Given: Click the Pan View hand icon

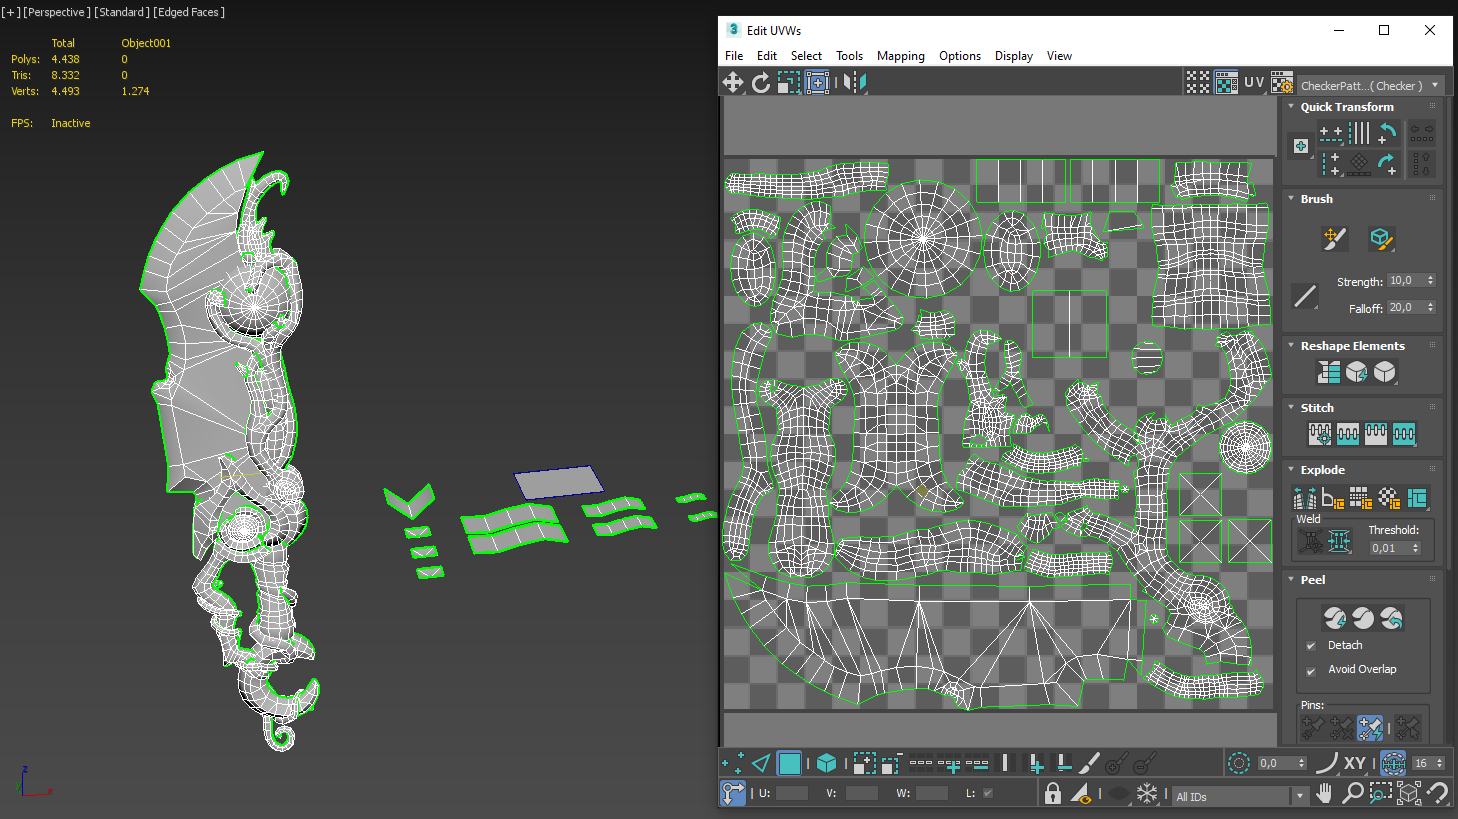Looking at the screenshot, I should (x=1324, y=794).
